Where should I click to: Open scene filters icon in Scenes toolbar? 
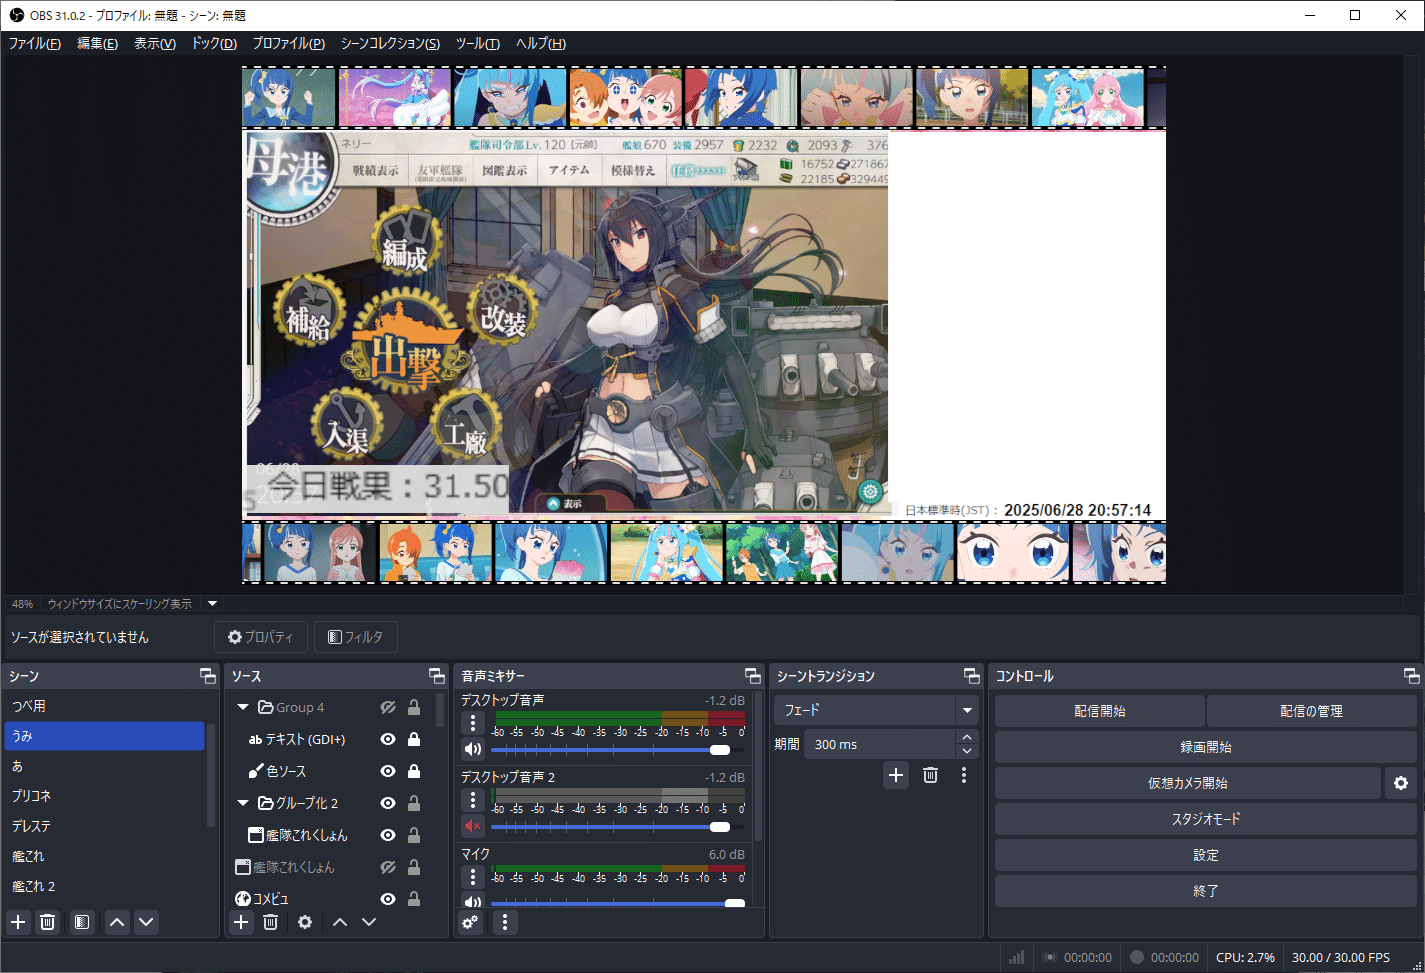point(83,922)
